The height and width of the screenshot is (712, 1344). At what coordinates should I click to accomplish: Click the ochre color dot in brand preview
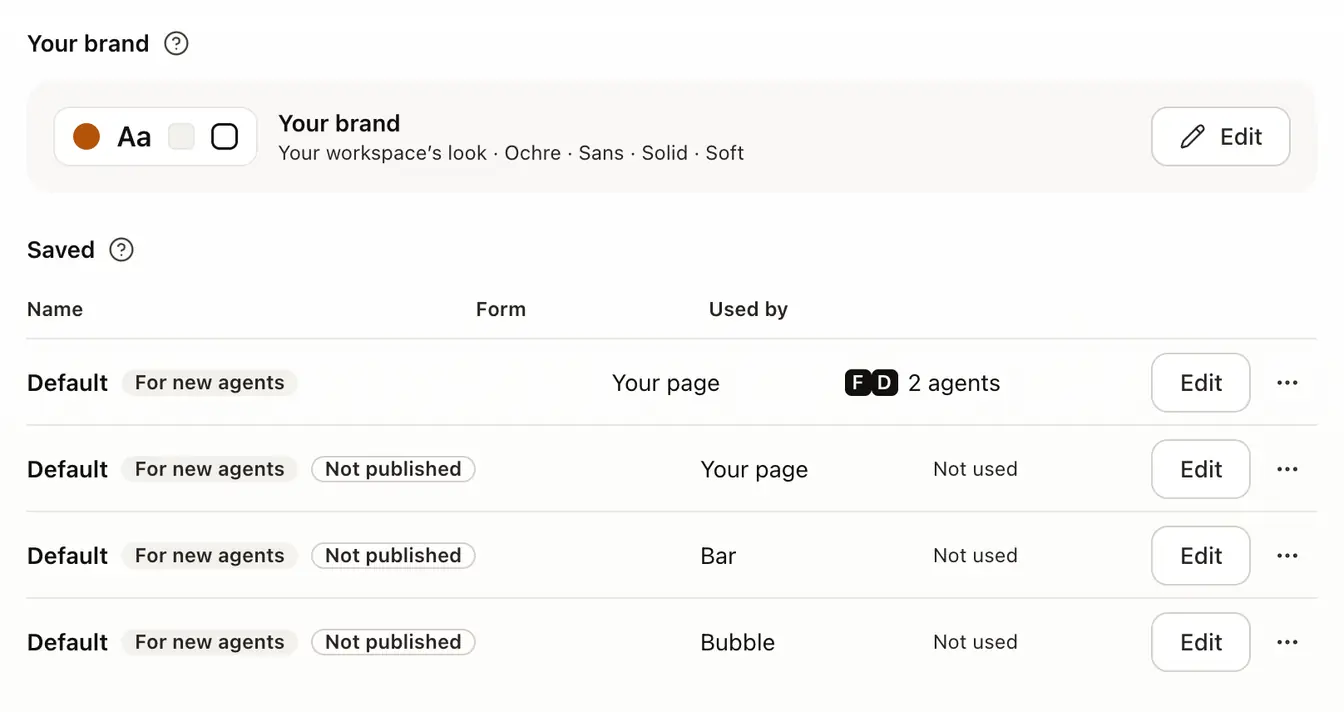click(87, 137)
